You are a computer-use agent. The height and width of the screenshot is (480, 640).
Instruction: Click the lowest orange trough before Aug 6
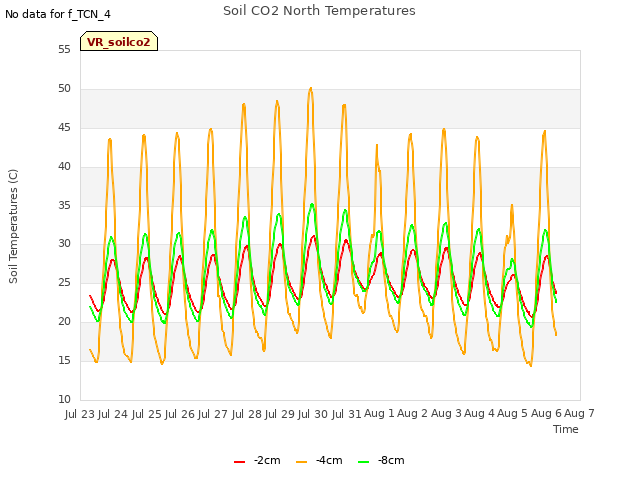pos(531,365)
